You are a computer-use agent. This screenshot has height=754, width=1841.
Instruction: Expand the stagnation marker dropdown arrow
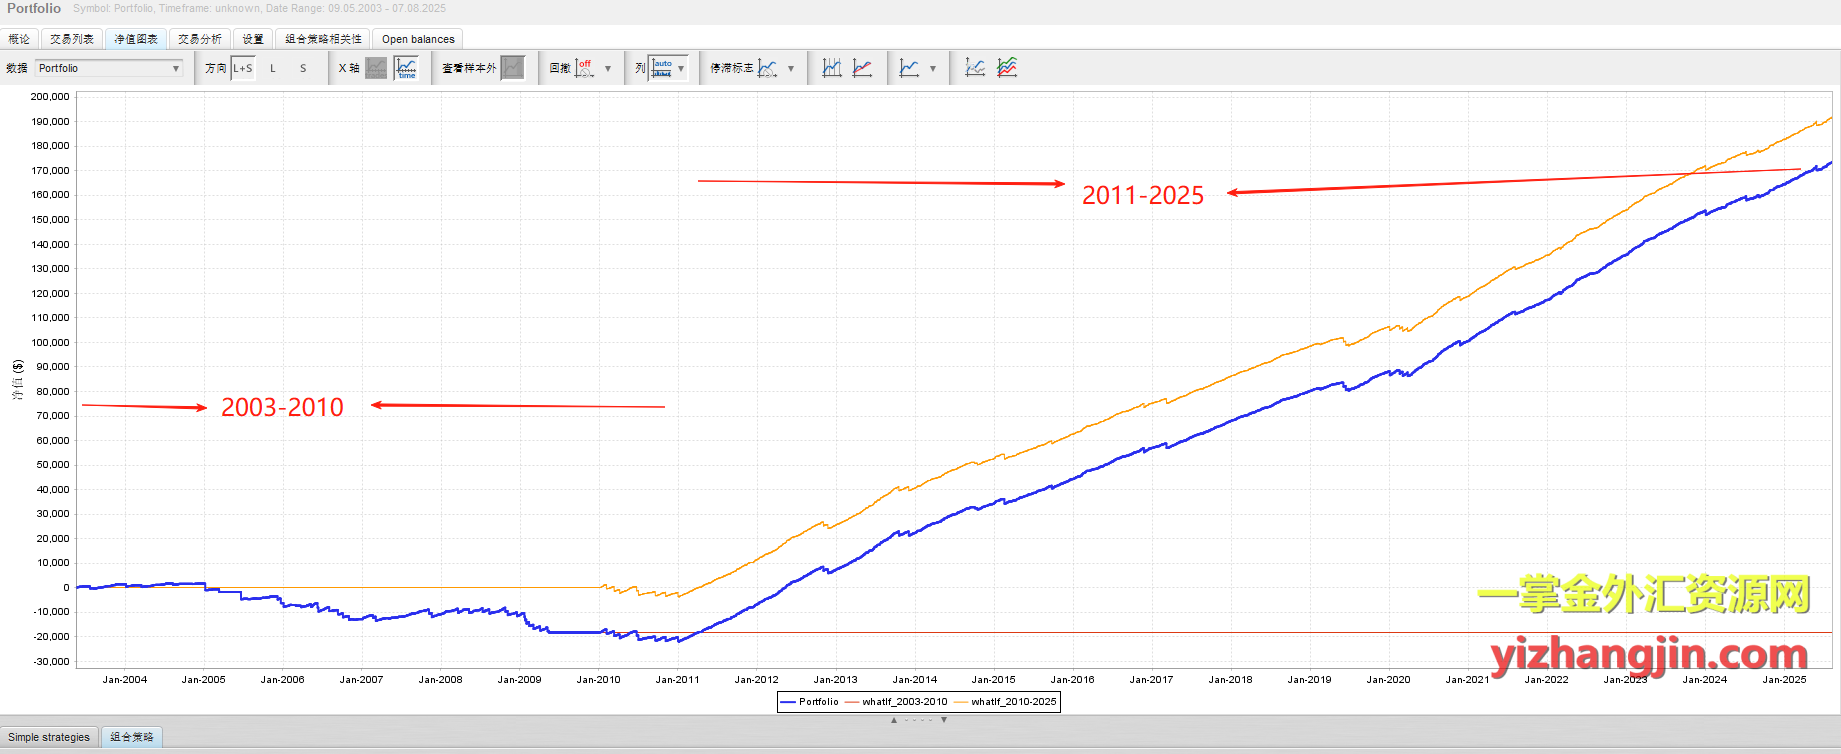791,69
